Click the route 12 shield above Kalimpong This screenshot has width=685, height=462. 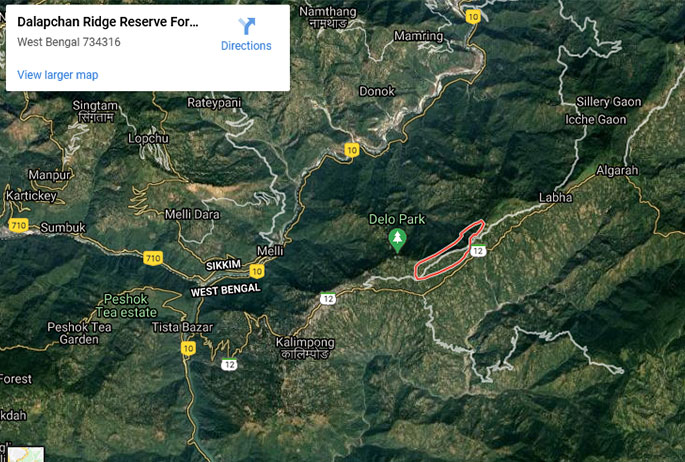click(328, 298)
